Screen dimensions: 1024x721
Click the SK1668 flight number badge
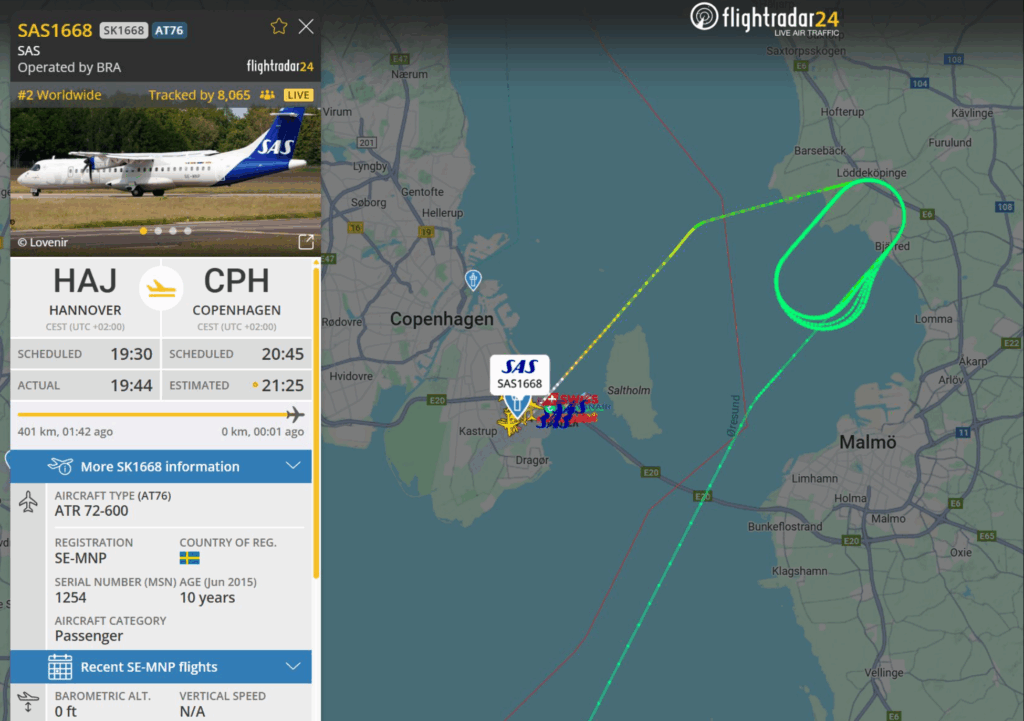tap(123, 30)
